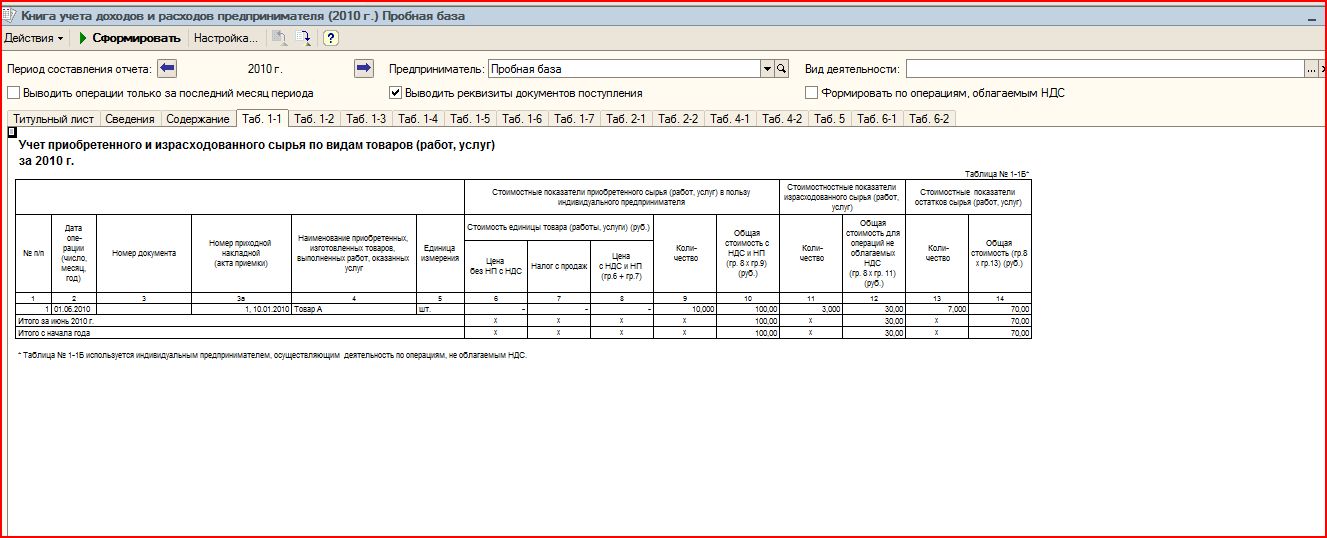The width and height of the screenshot is (1327, 538).
Task: Click the small marker above the report title
Action: [12, 132]
